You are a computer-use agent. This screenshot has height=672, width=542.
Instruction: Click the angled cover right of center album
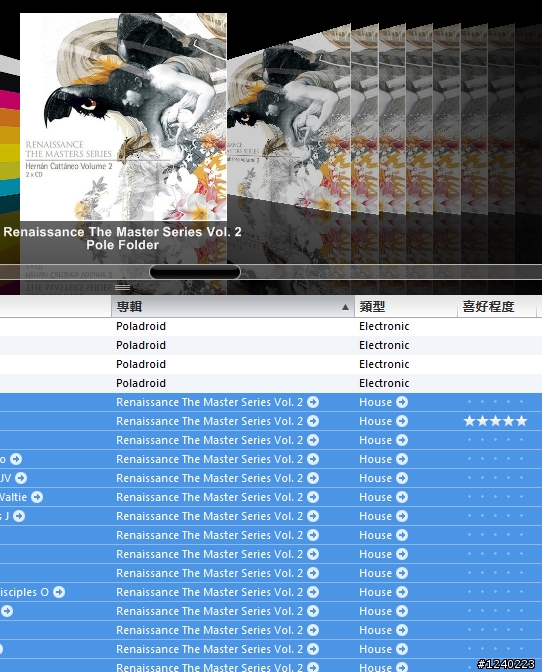pos(289,120)
